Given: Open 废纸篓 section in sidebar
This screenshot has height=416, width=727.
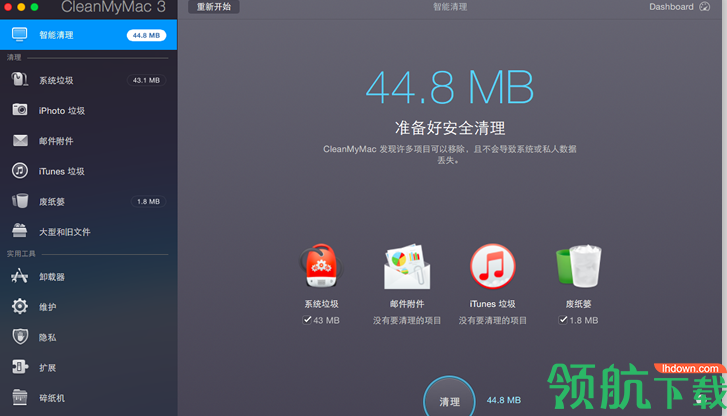Looking at the screenshot, I should [x=88, y=201].
